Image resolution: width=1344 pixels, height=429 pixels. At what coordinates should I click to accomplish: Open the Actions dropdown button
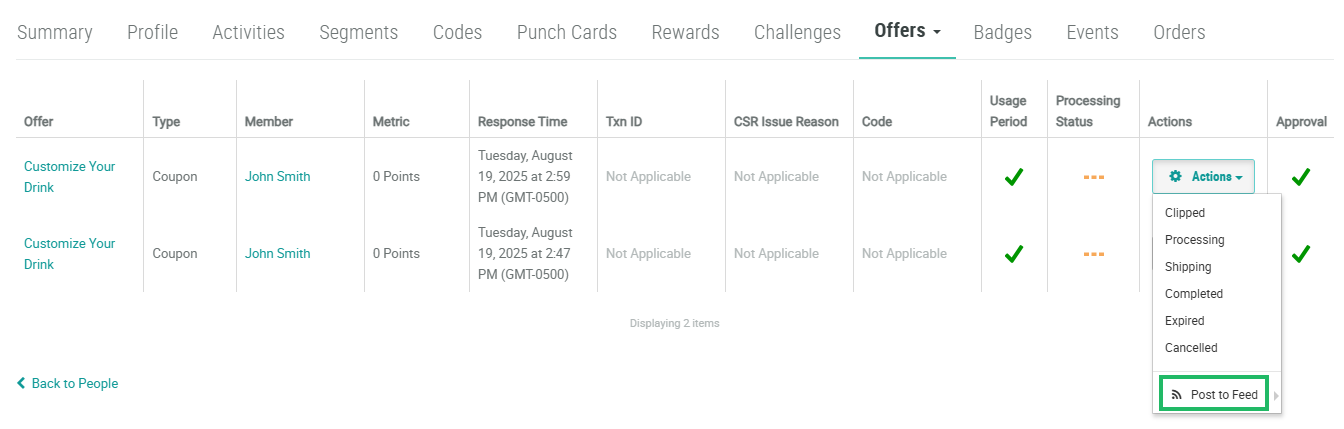click(1203, 177)
